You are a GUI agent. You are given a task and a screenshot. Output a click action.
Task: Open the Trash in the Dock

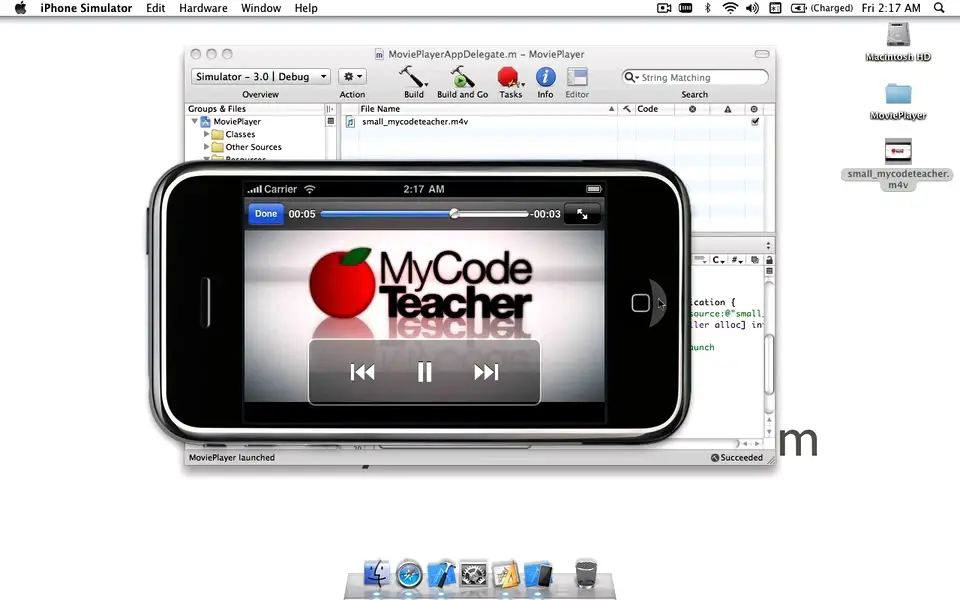tap(586, 574)
